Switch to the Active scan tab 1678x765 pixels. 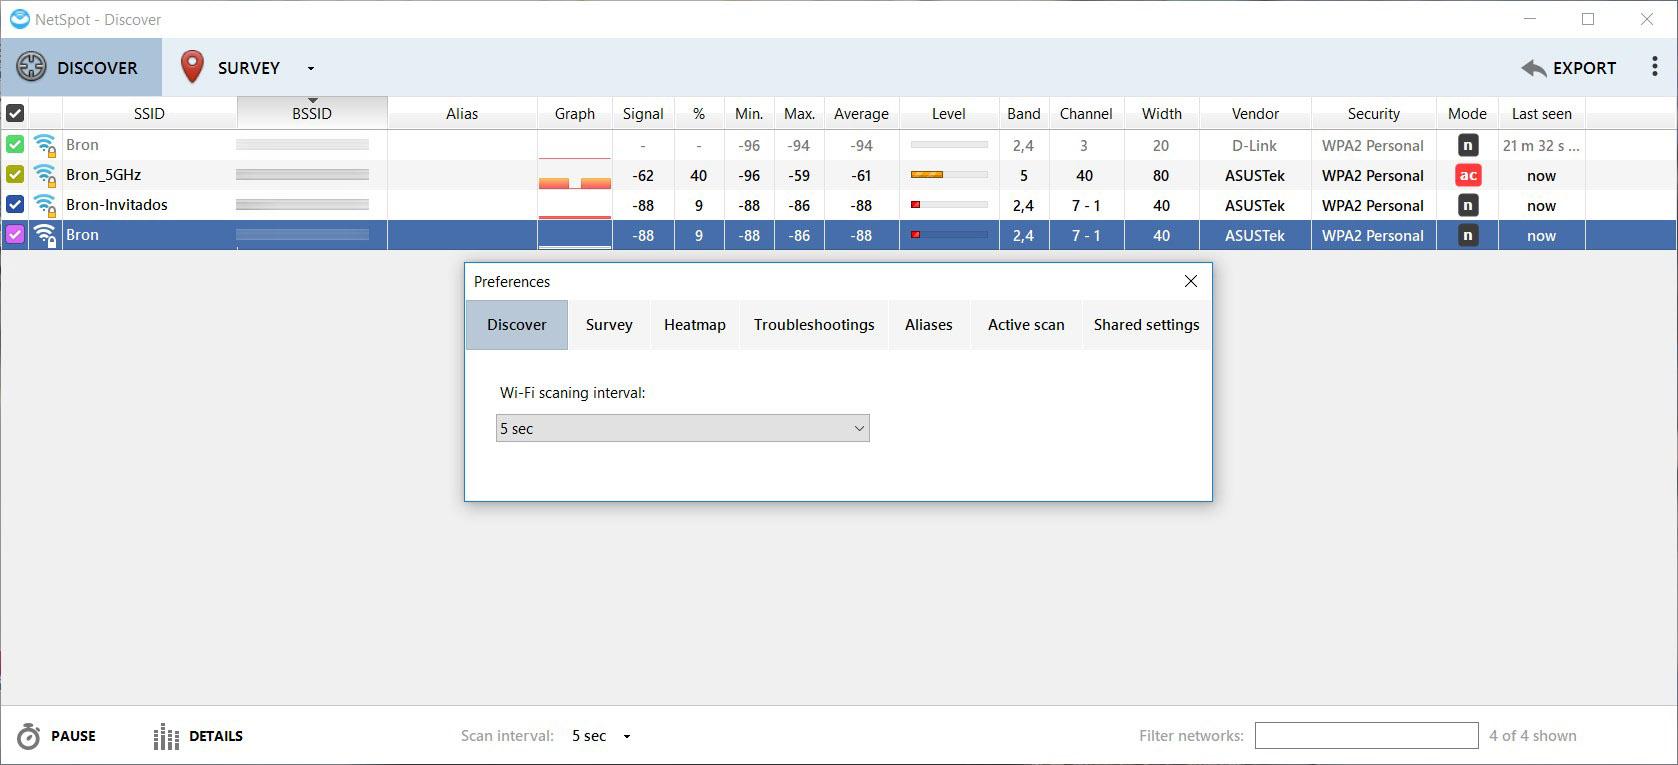coord(1026,325)
